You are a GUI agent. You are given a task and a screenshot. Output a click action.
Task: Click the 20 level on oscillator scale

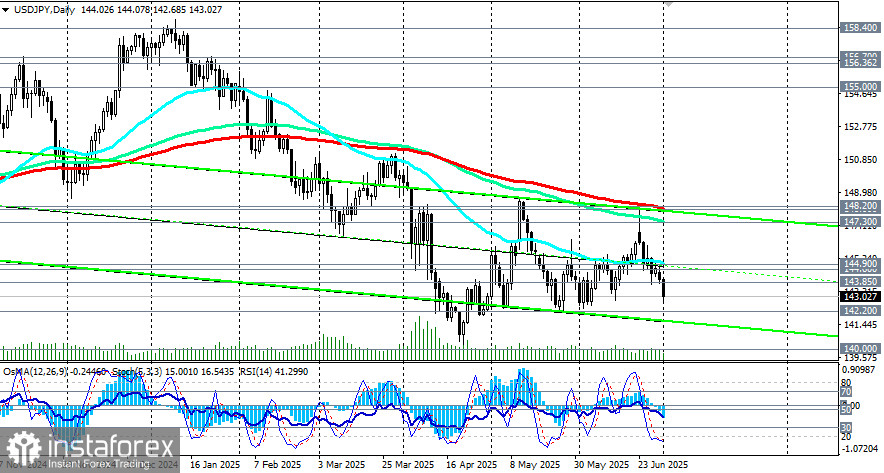(x=846, y=437)
